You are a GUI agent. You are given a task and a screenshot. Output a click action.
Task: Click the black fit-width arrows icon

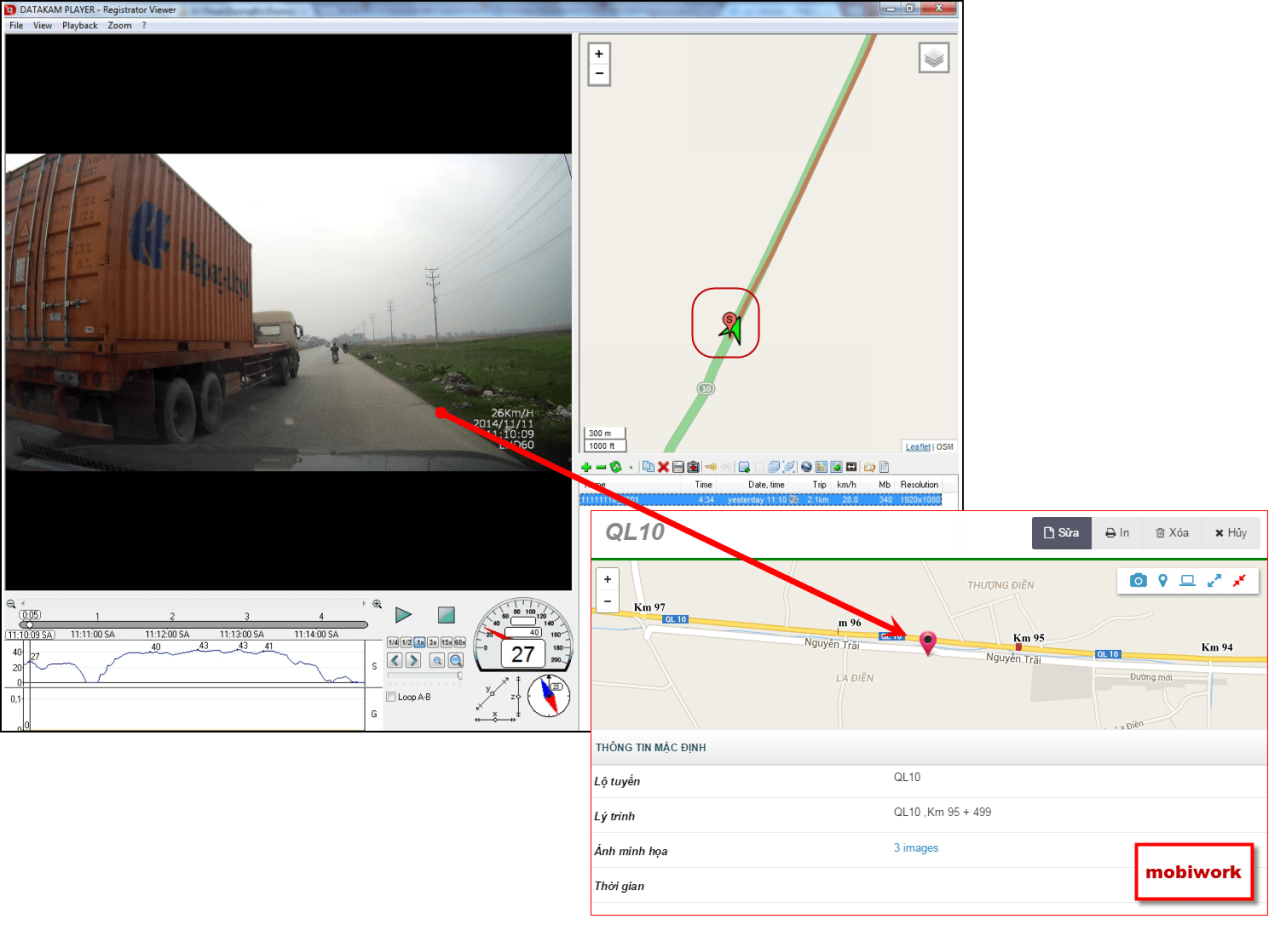pyautogui.click(x=851, y=467)
